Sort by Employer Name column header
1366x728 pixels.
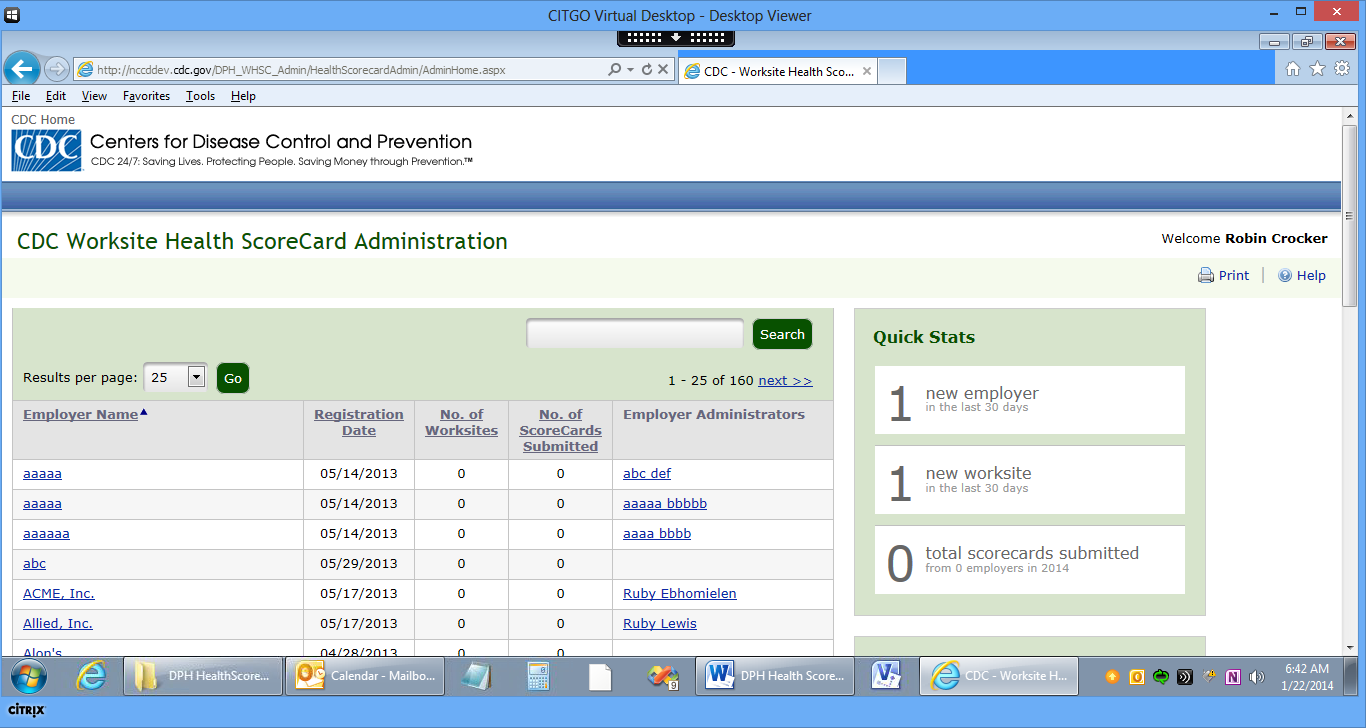click(x=80, y=415)
